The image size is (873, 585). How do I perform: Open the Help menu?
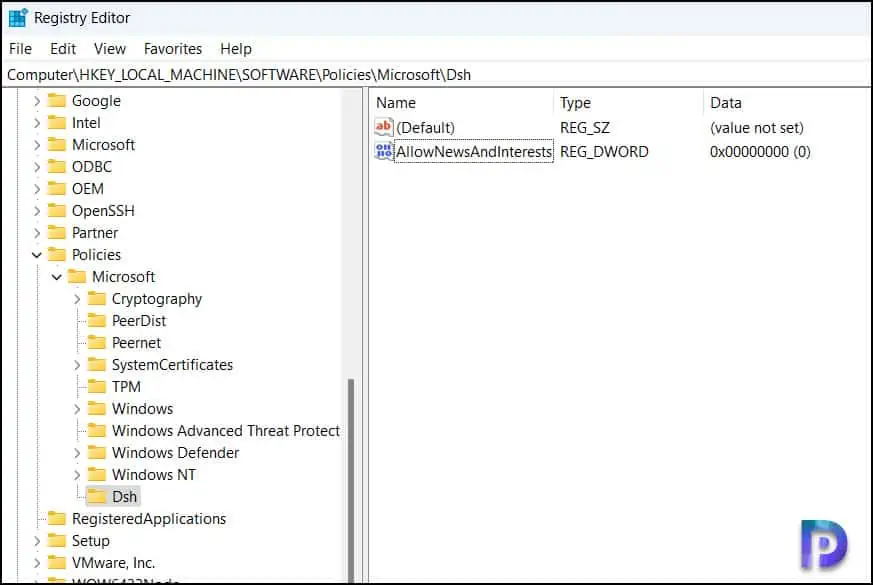click(x=236, y=49)
